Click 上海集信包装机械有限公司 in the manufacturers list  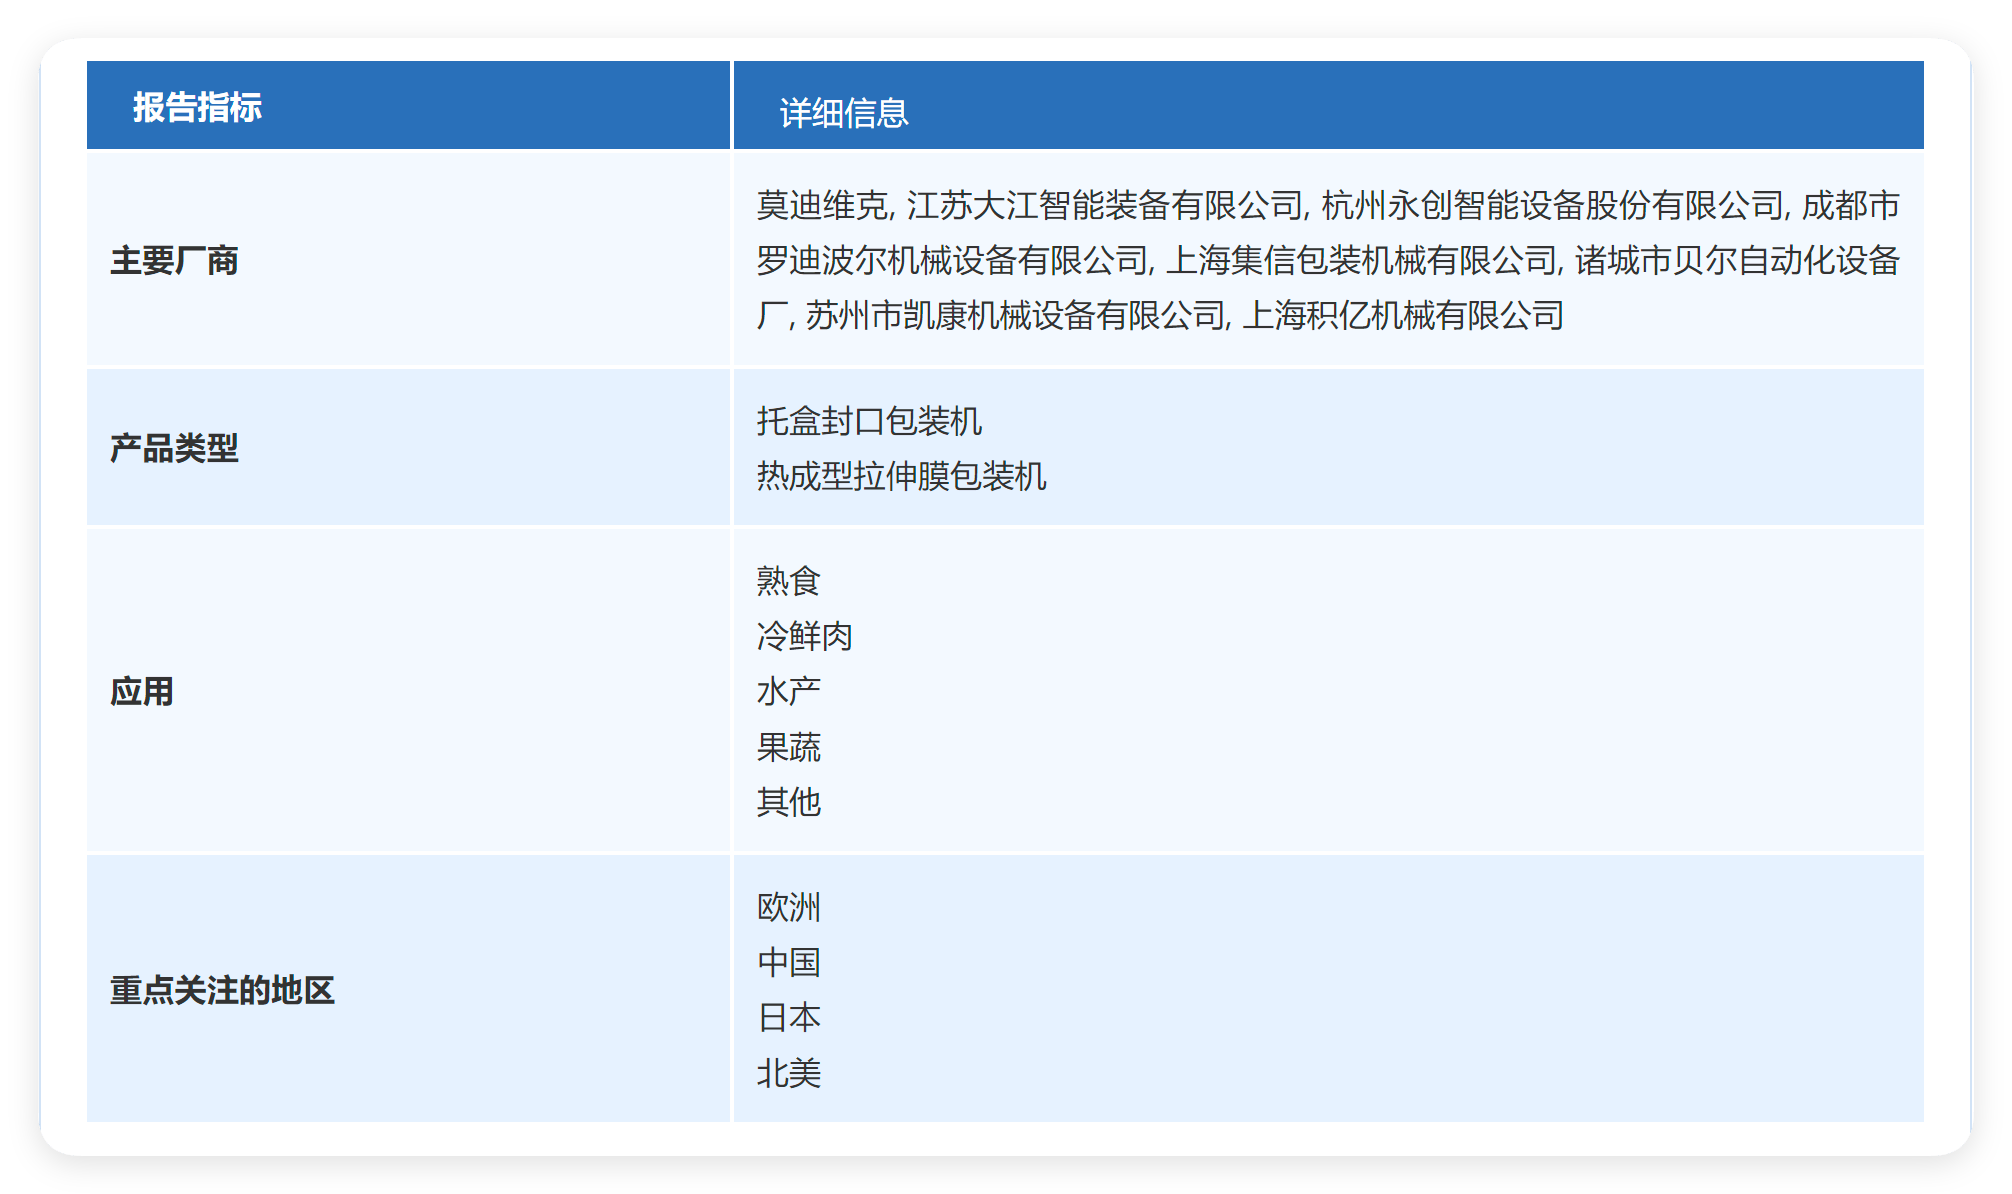[x=1360, y=260]
